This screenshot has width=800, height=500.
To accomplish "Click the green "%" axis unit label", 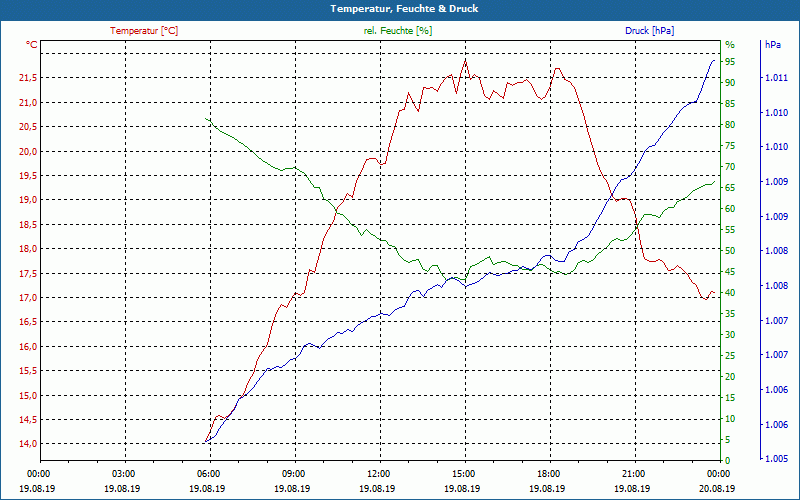I will pyautogui.click(x=730, y=45).
